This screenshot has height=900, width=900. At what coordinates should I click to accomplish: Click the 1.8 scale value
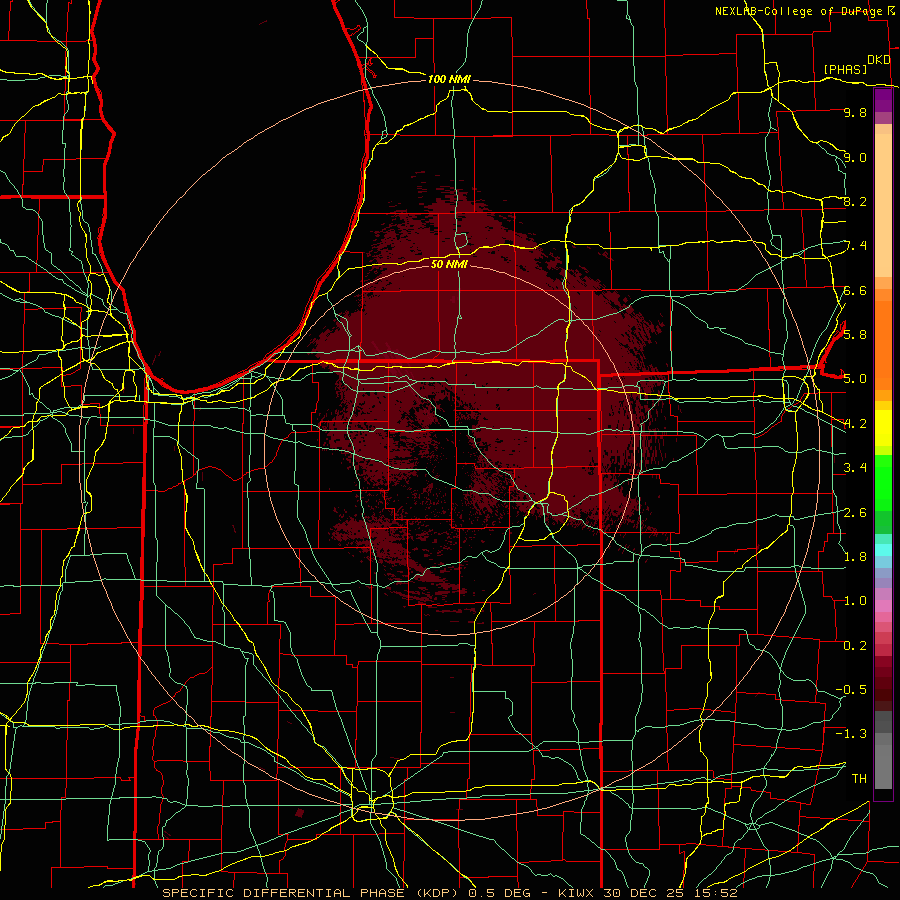(x=855, y=556)
